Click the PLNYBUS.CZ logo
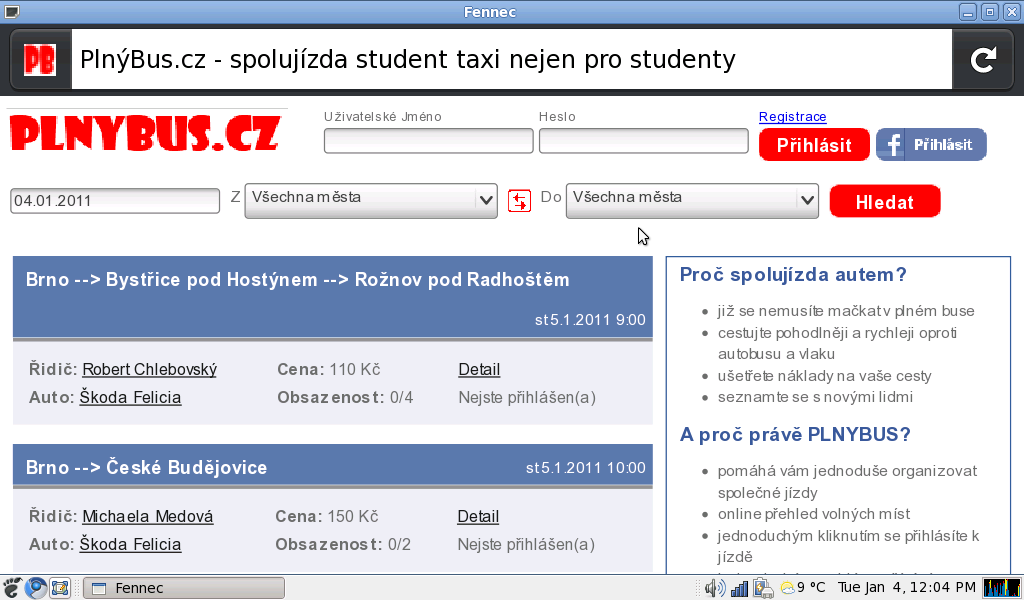Viewport: 1024px width, 600px height. pyautogui.click(x=145, y=133)
